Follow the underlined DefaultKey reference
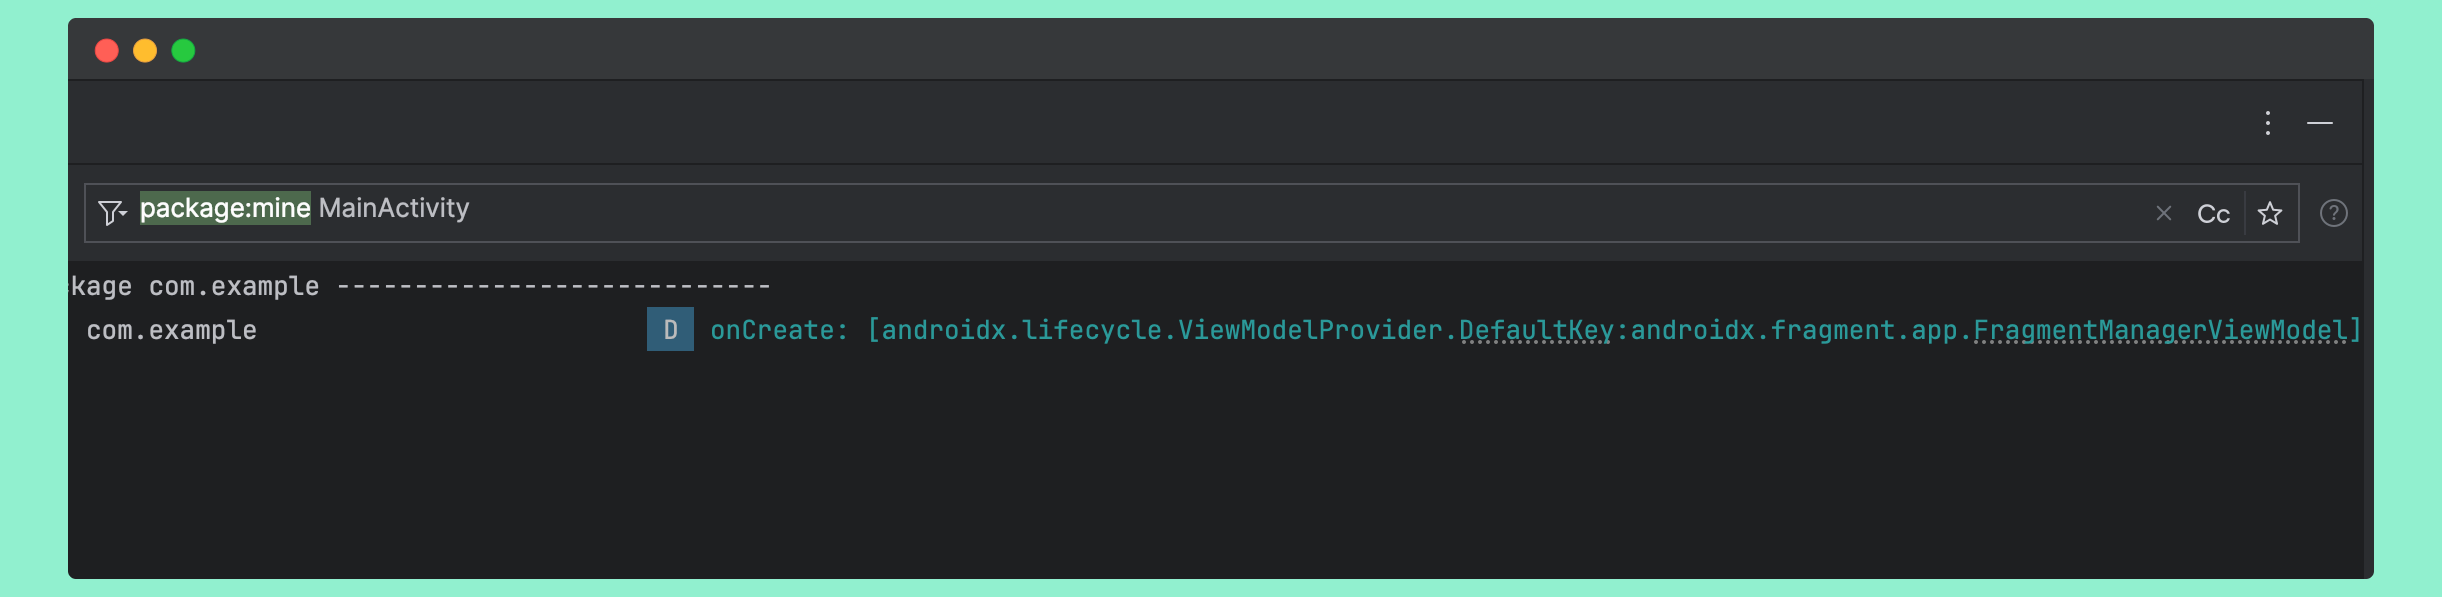 (1536, 330)
